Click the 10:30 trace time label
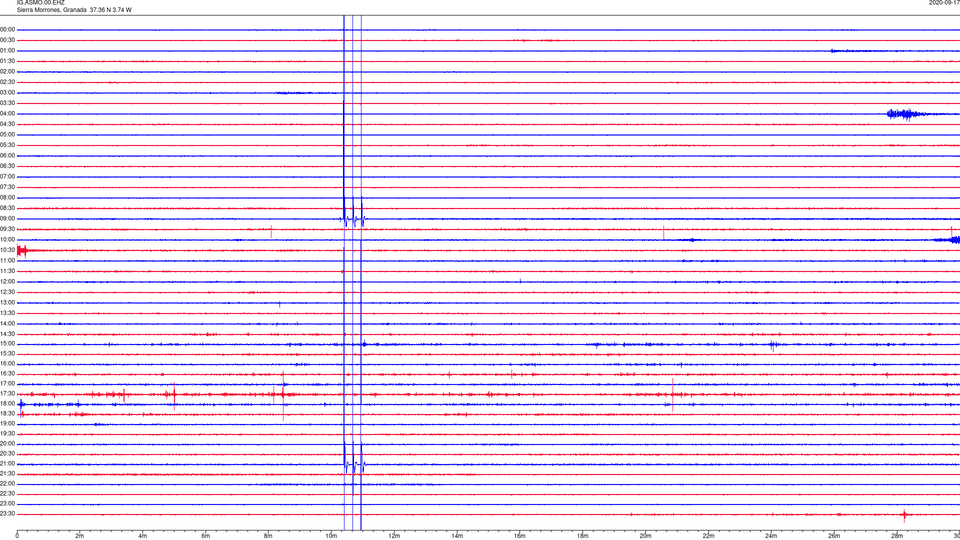This screenshot has width=960, height=540. point(7,250)
